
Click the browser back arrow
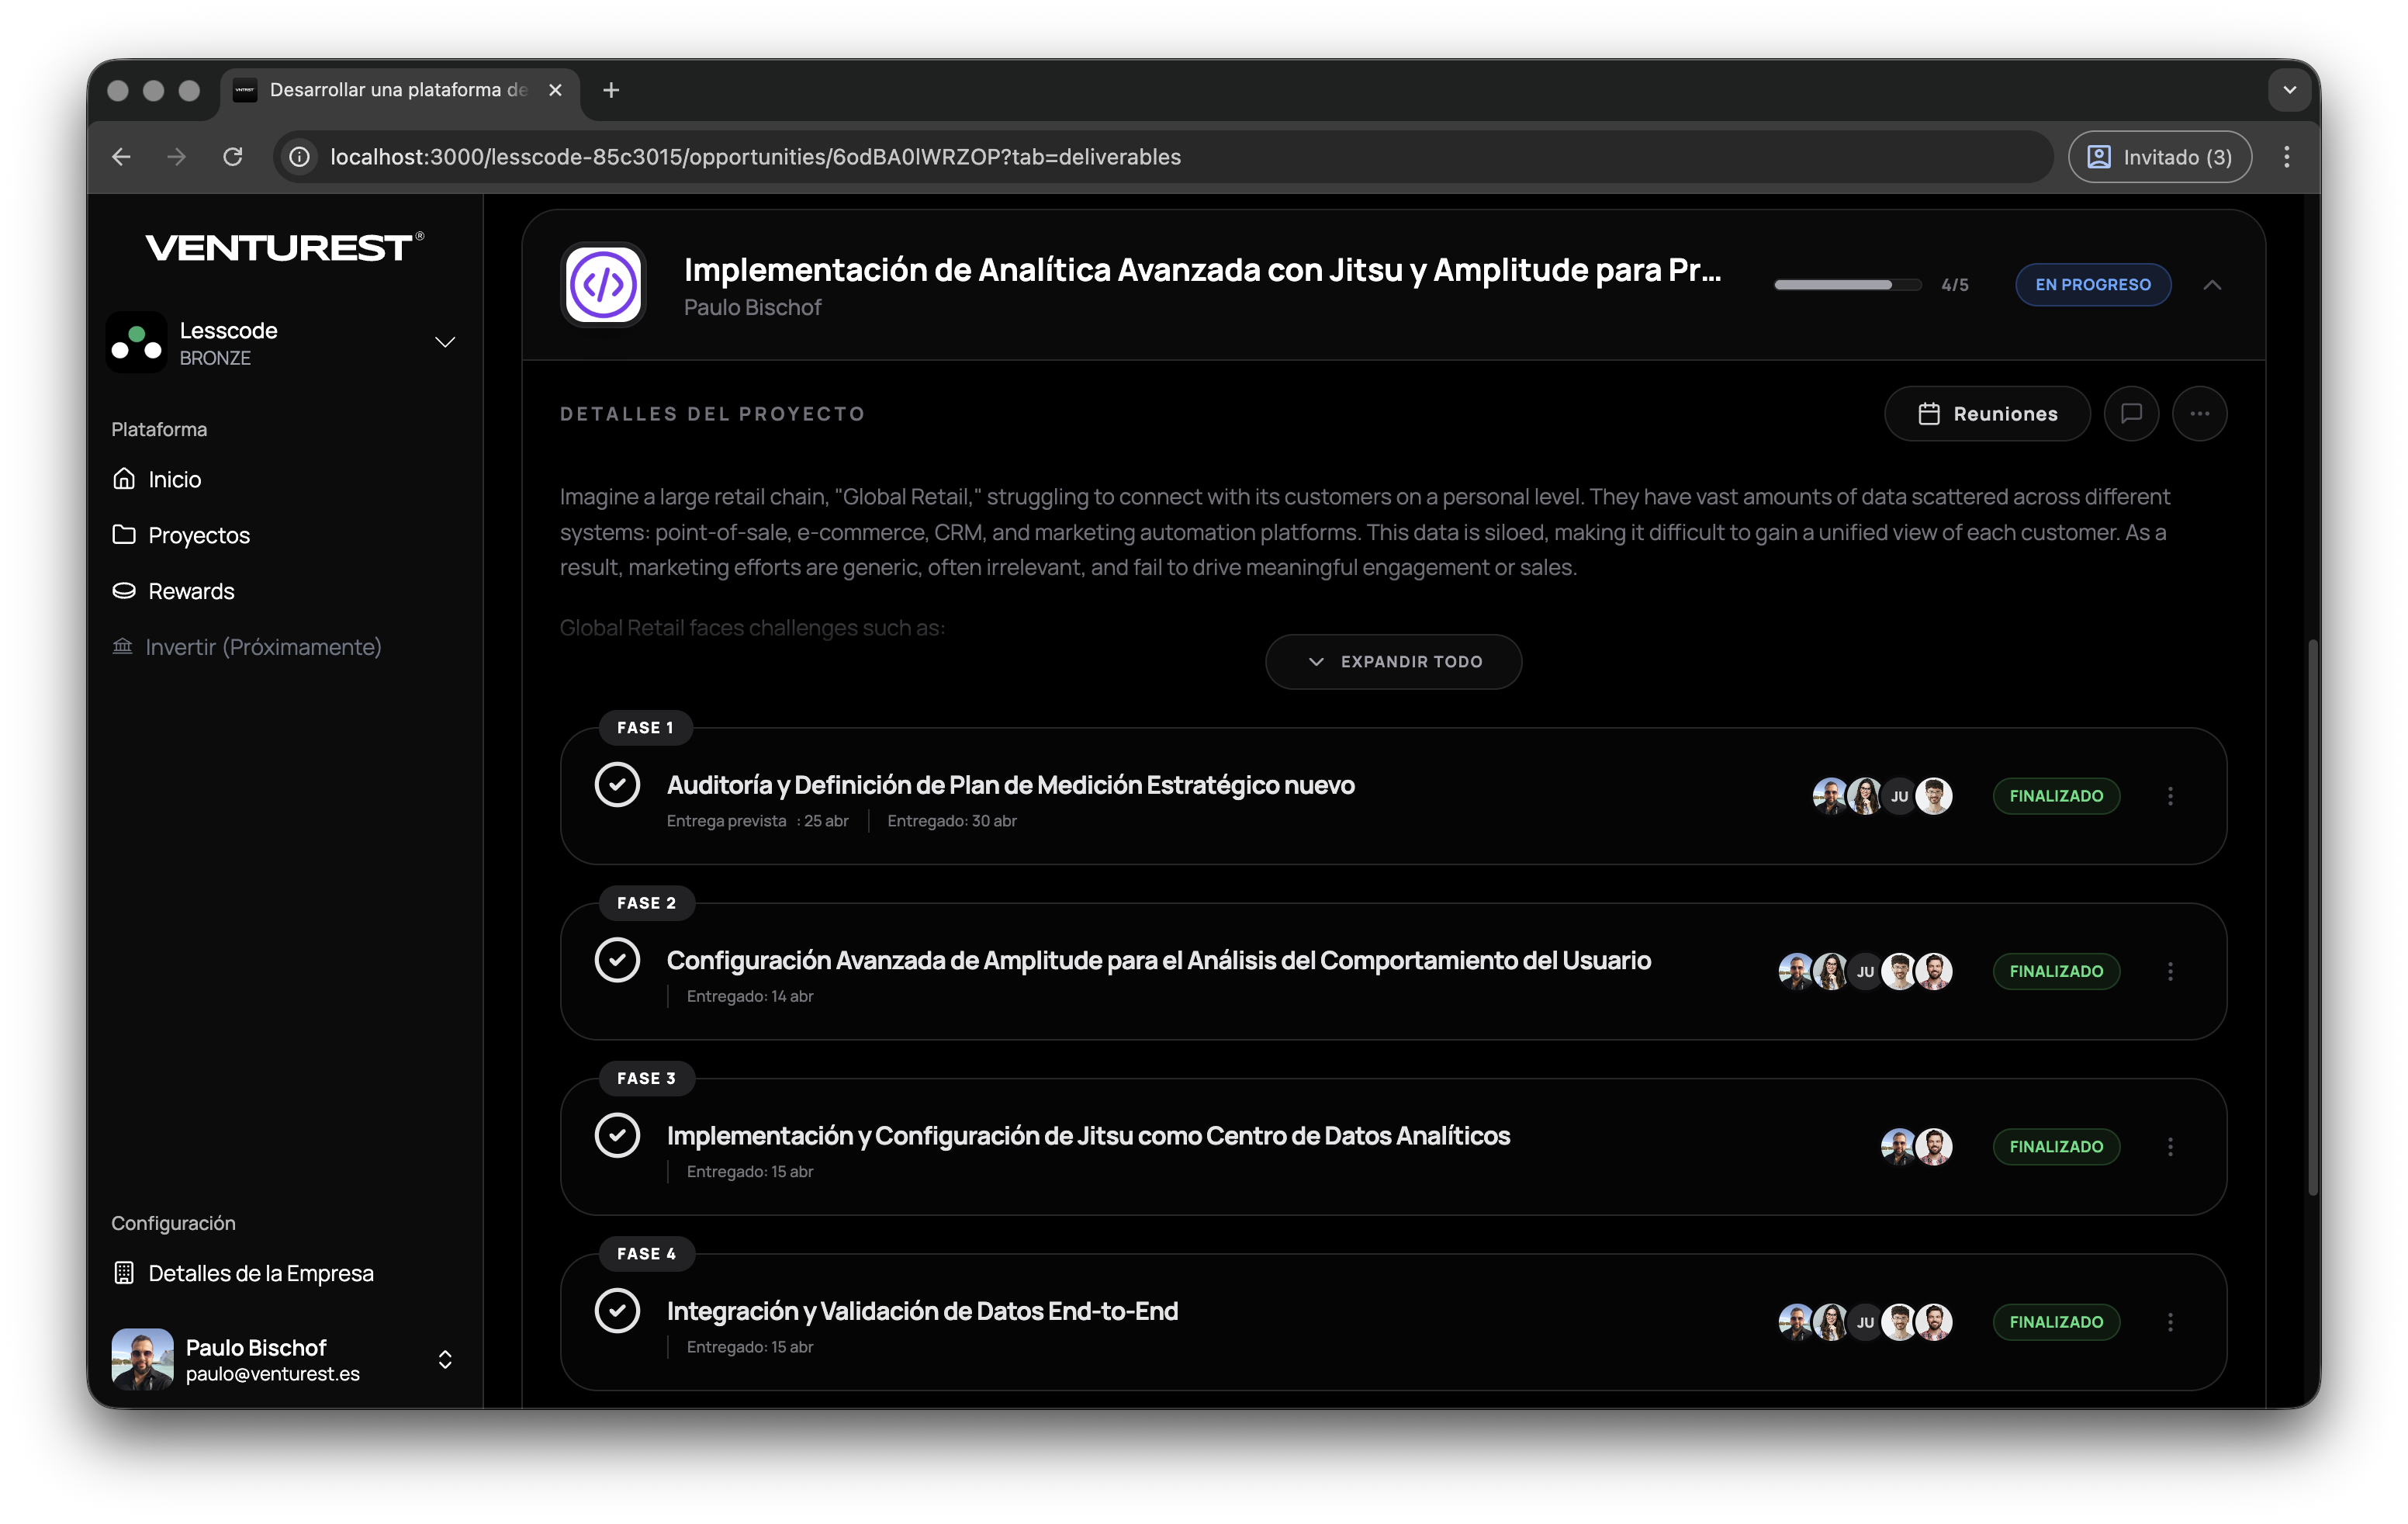click(121, 156)
